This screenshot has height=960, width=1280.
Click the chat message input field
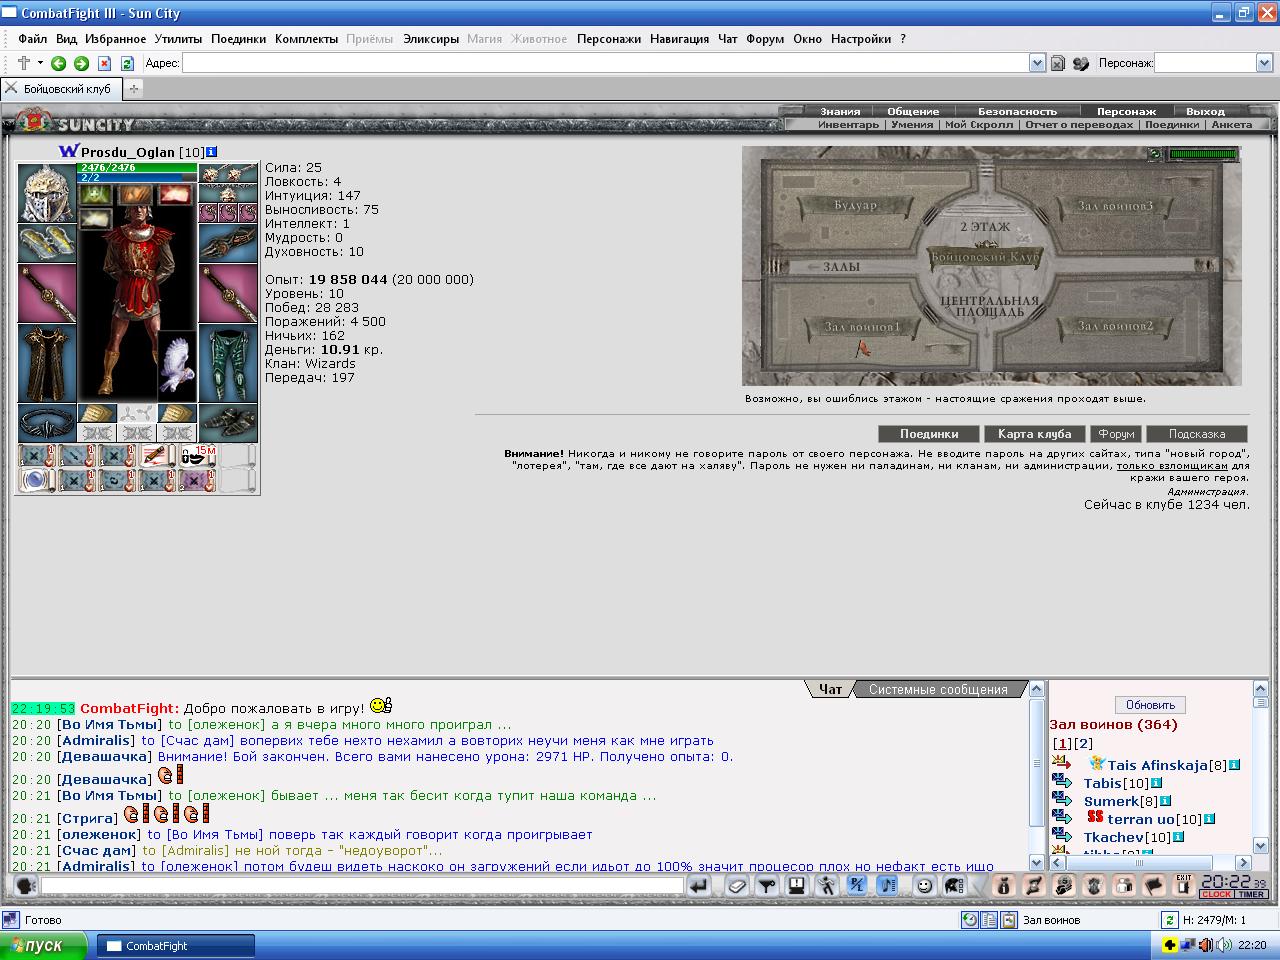pyautogui.click(x=362, y=885)
